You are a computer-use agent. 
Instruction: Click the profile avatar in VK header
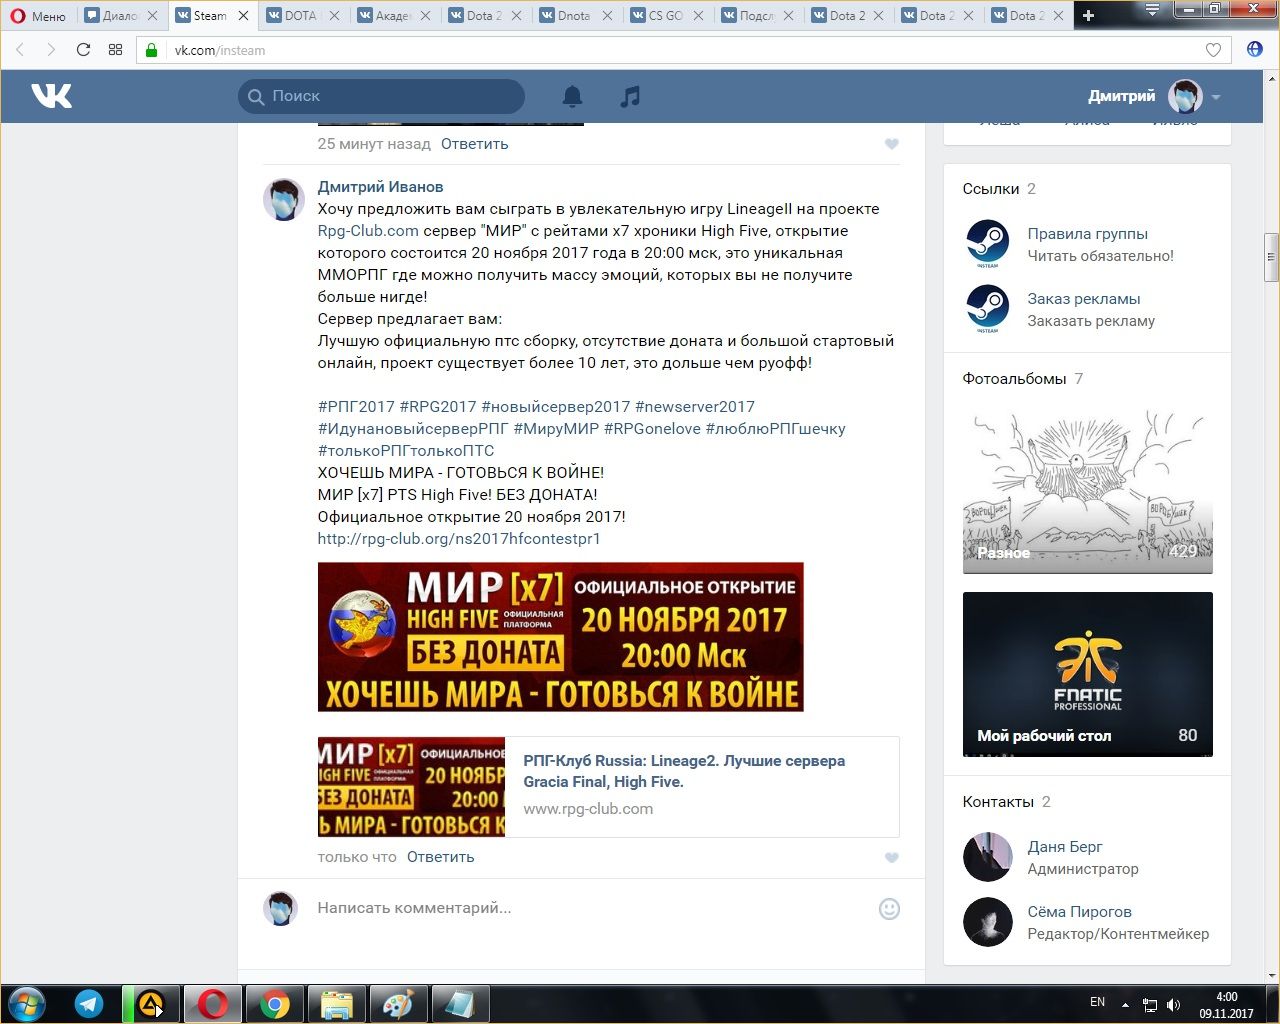[x=1186, y=96]
